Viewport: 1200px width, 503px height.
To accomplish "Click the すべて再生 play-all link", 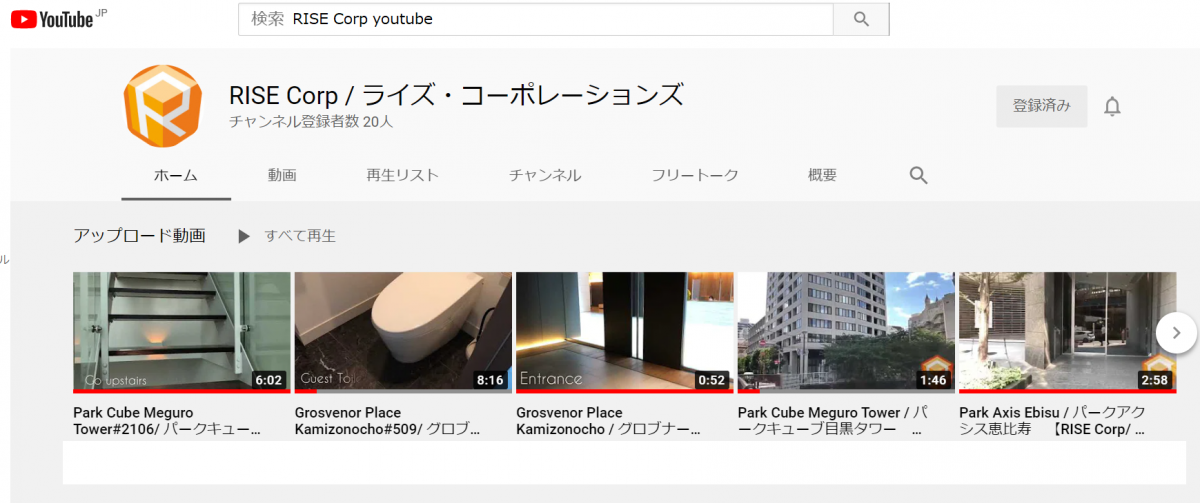I will tap(300, 236).
